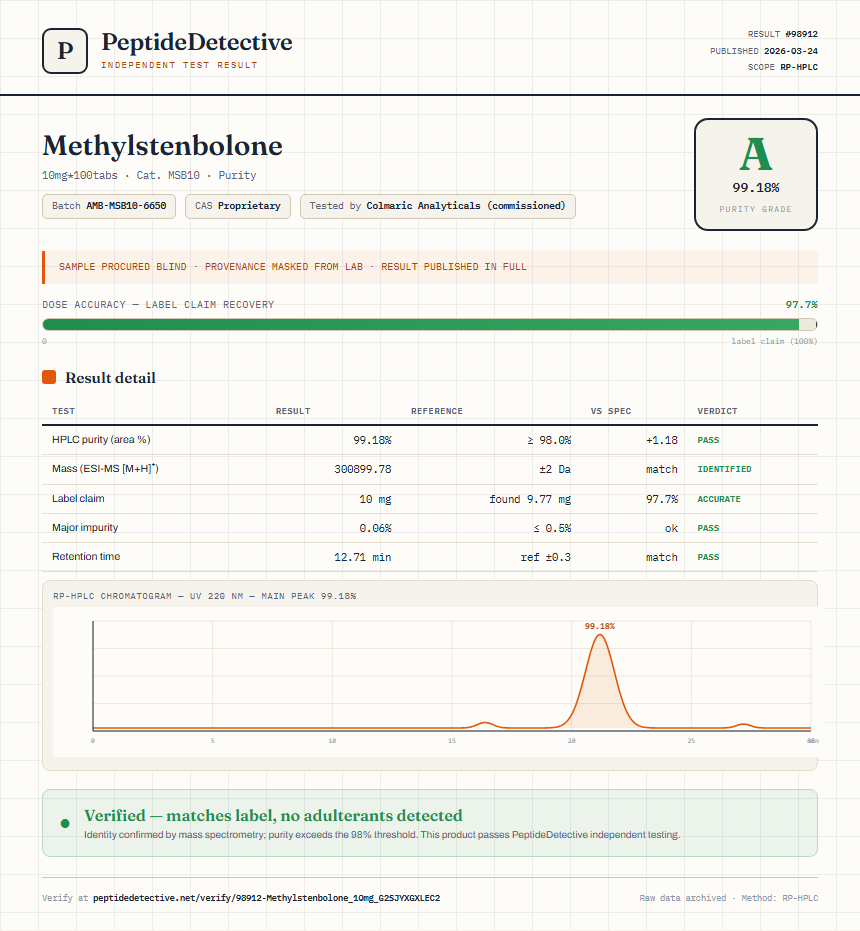The height and width of the screenshot is (931, 860).
Task: Click the blind sample procurement banner
Action: [x=429, y=267]
